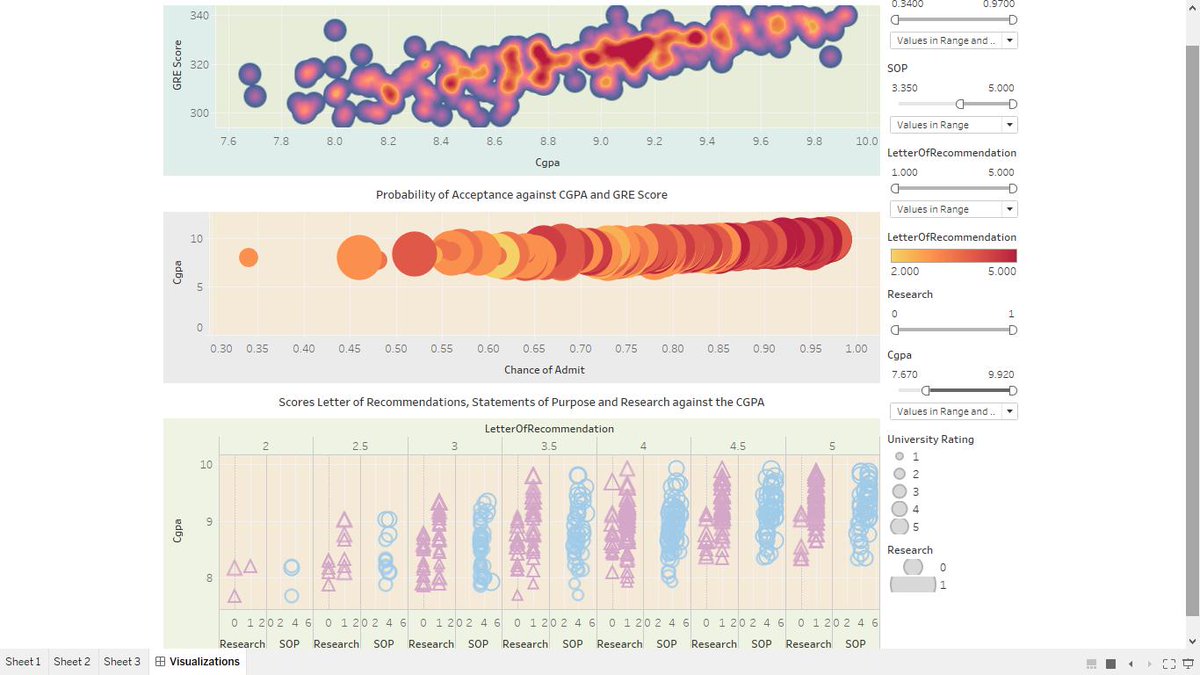This screenshot has width=1200, height=675.
Task: Switch to the Sheet 3 tab
Action: tap(122, 662)
